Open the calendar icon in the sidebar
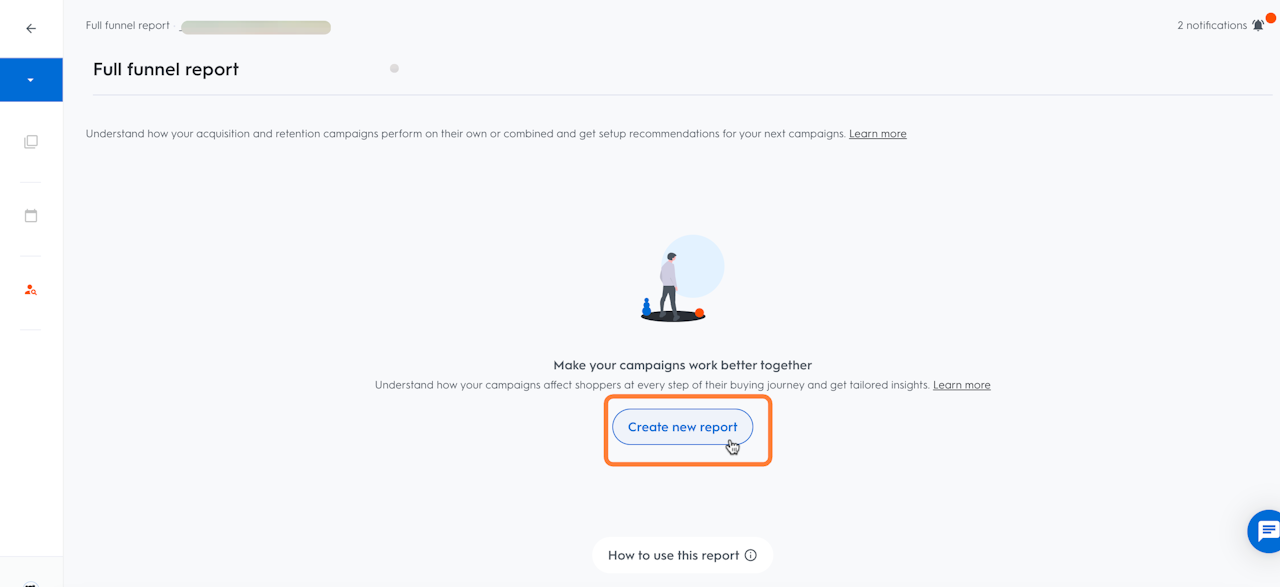 [x=31, y=216]
